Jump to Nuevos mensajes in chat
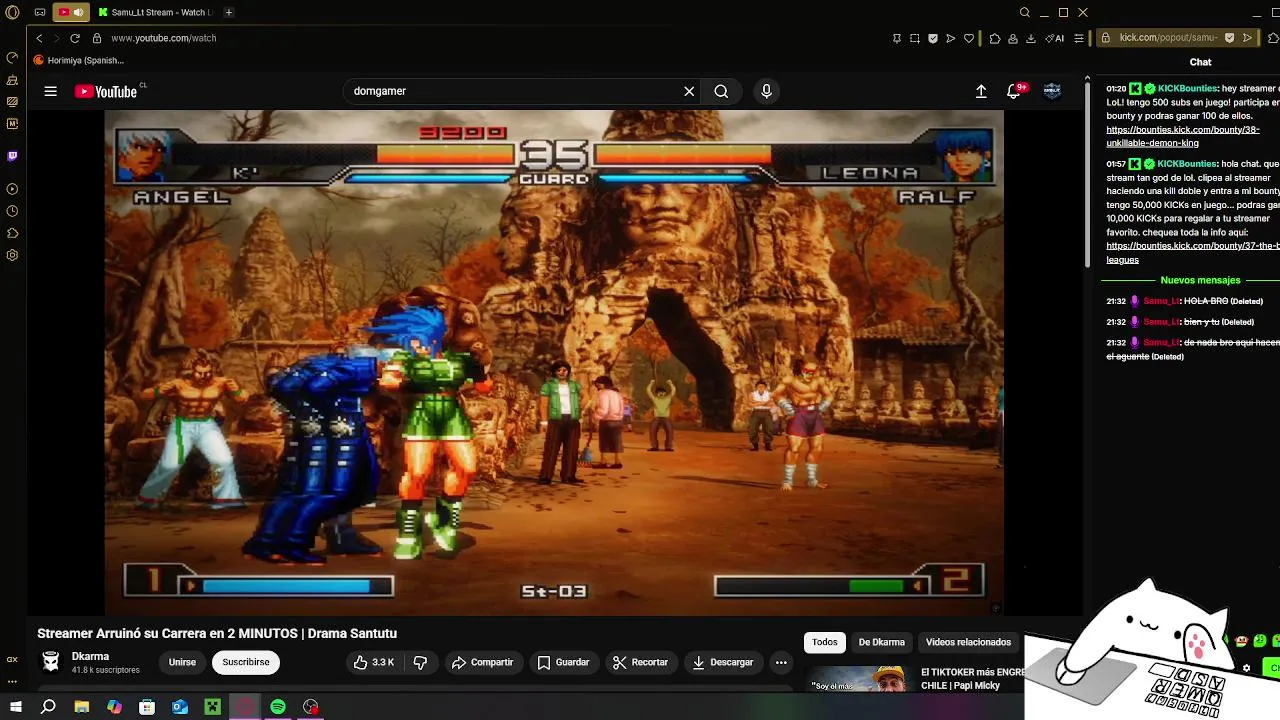Screen dimensions: 1280x720 point(1200,280)
